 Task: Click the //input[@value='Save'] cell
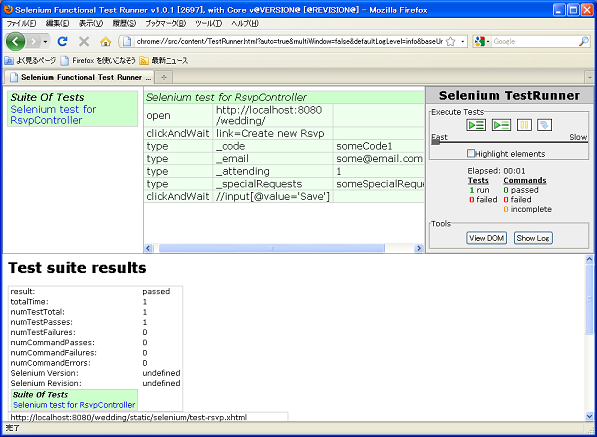273,196
